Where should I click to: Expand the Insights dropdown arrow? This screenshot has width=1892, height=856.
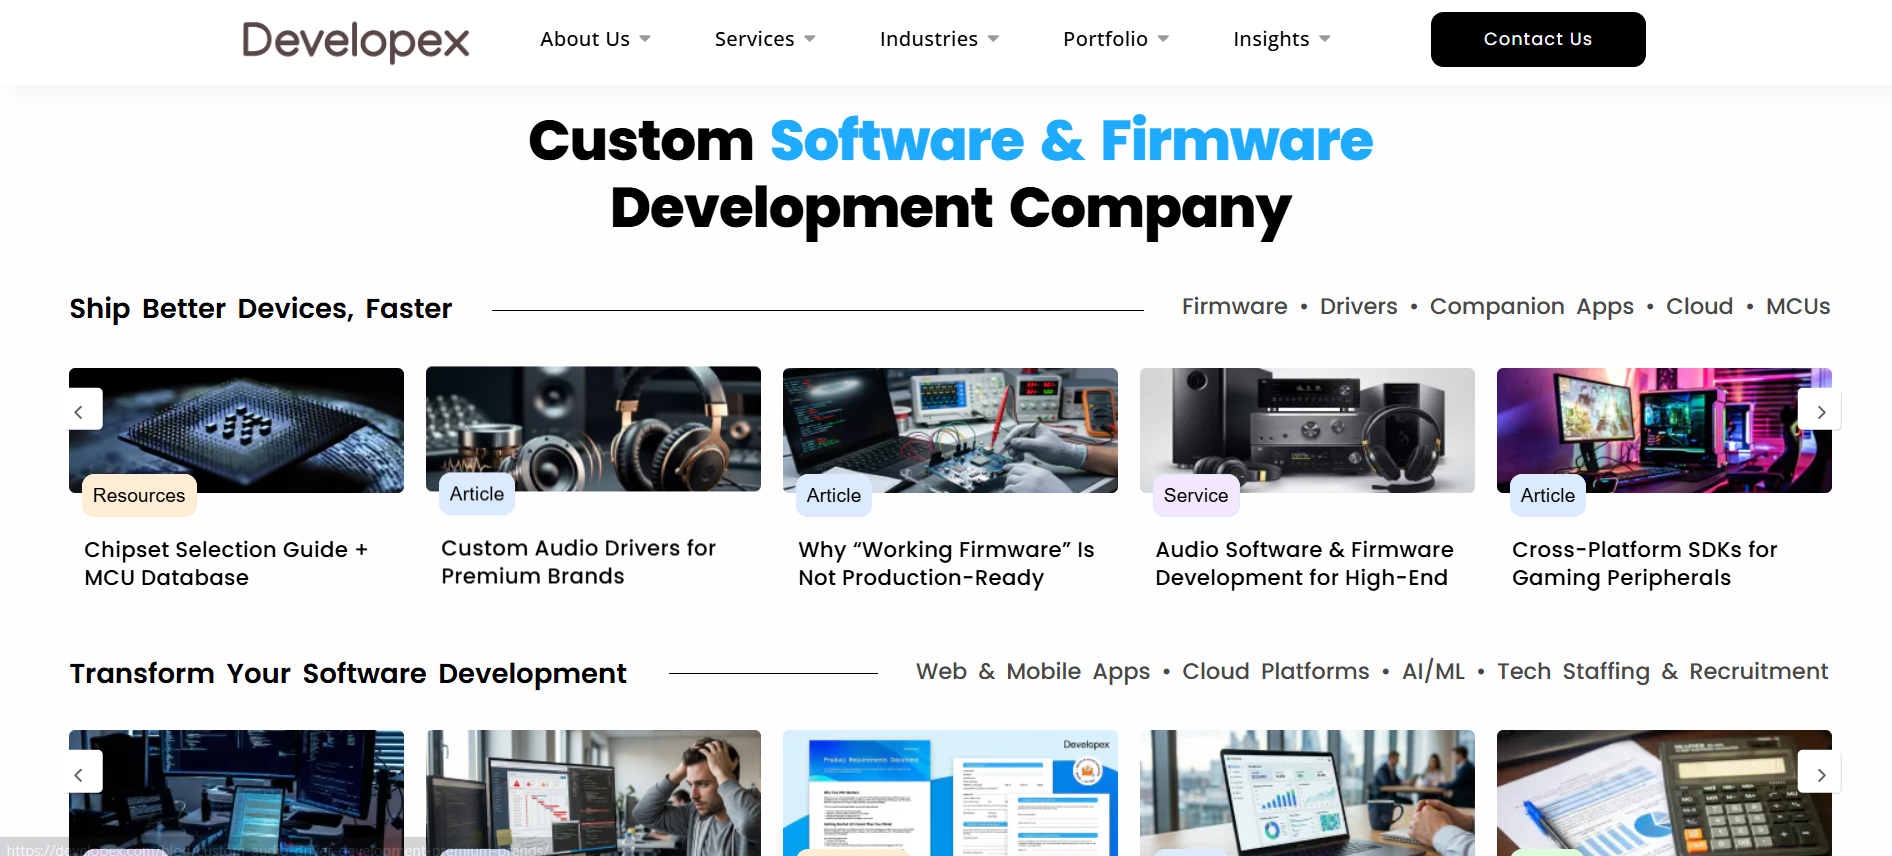click(x=1325, y=39)
